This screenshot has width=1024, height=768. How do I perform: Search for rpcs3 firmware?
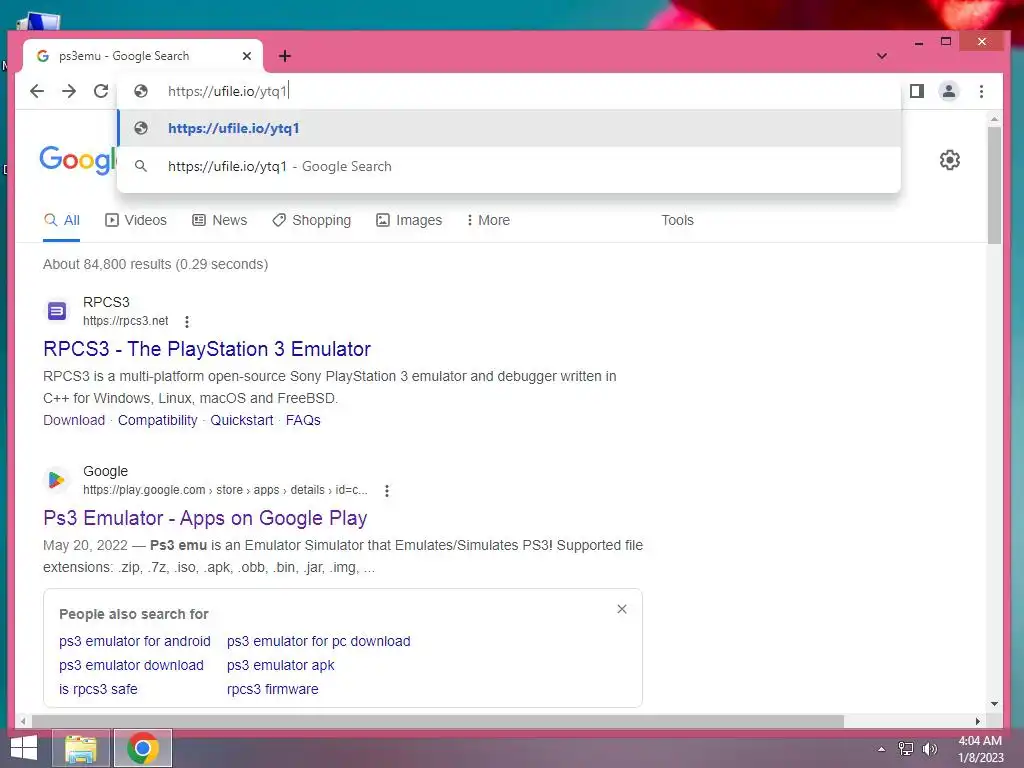click(x=272, y=690)
